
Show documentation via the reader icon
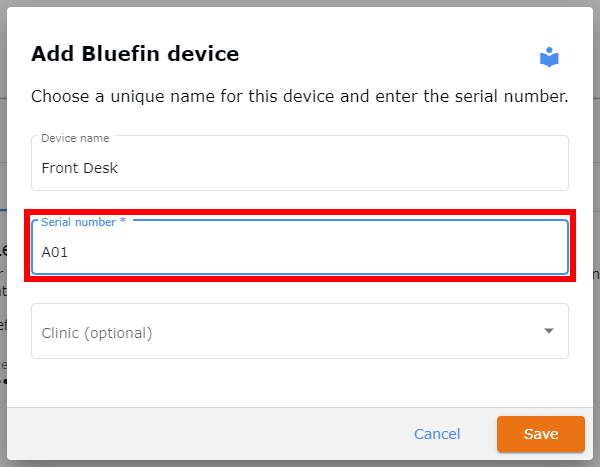(549, 57)
